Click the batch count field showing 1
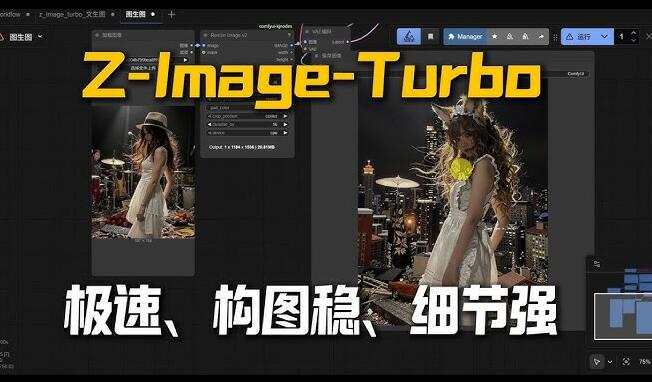This screenshot has height=382, width=652. point(622,37)
